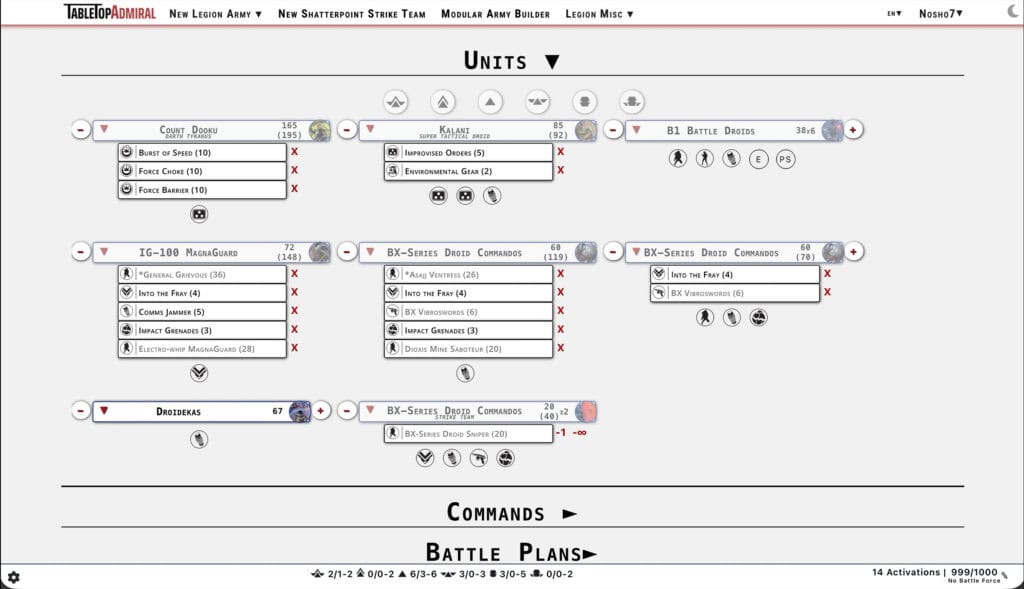Open the Droidekas comms upgrade slot
1024x589 pixels.
tap(199, 439)
